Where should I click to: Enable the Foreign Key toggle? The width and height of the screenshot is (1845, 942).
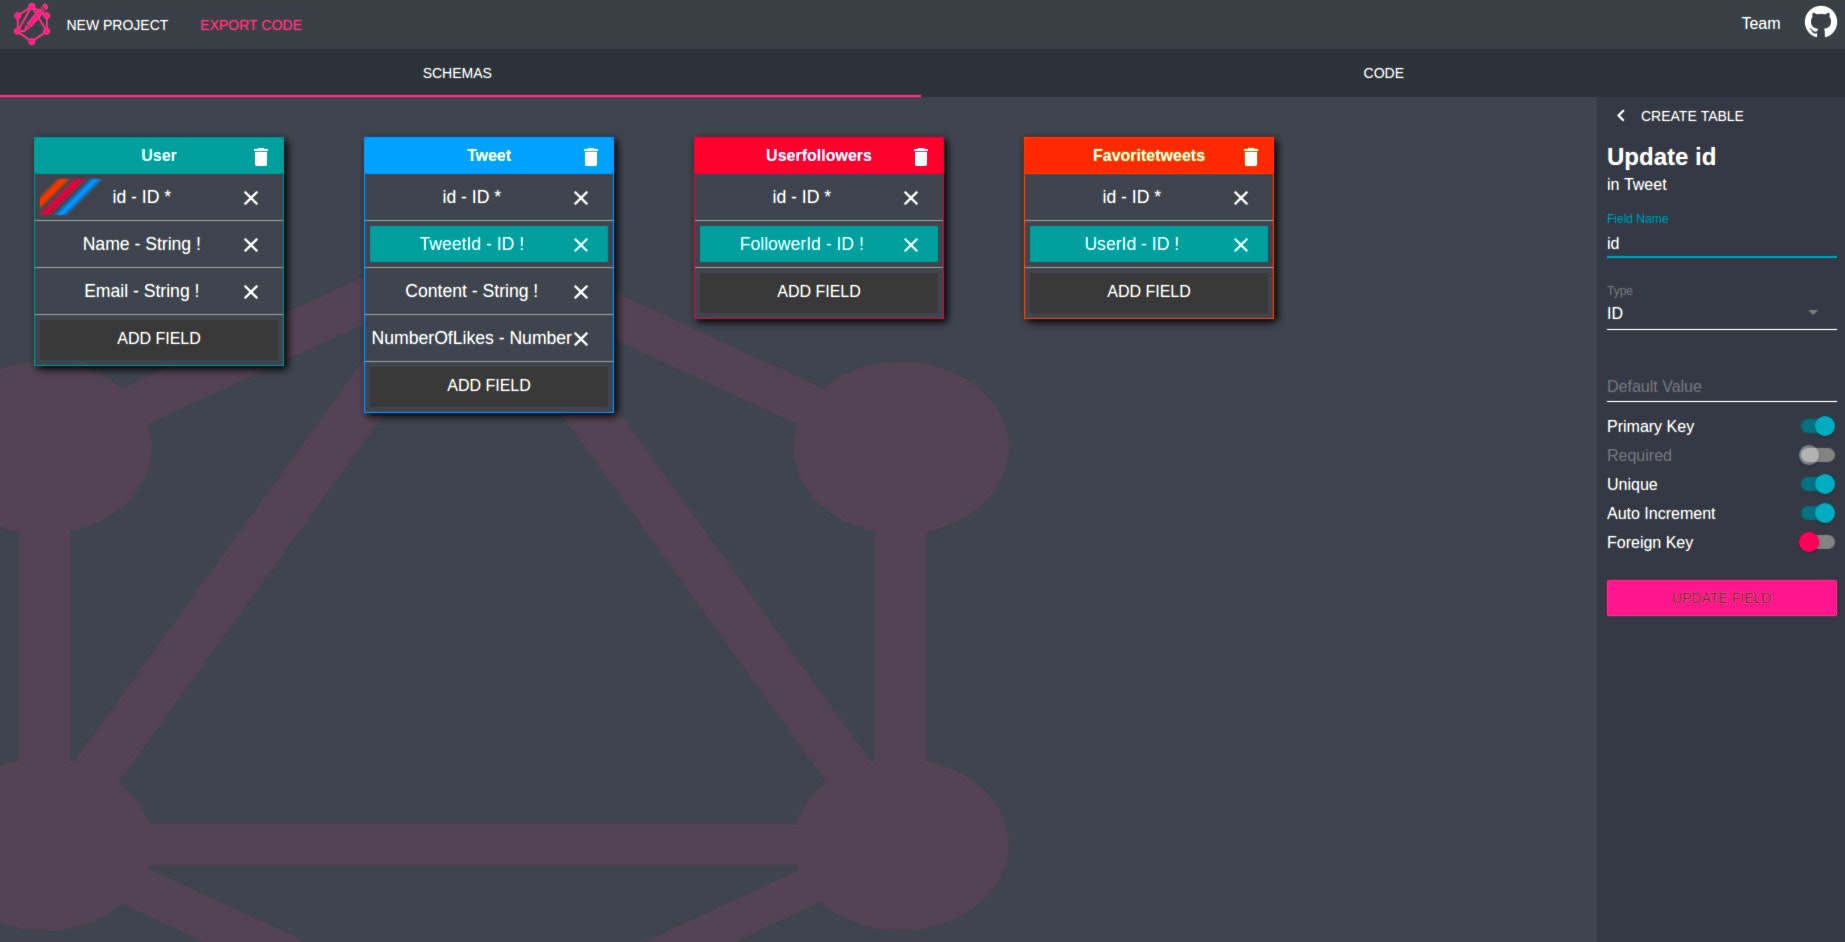1817,543
